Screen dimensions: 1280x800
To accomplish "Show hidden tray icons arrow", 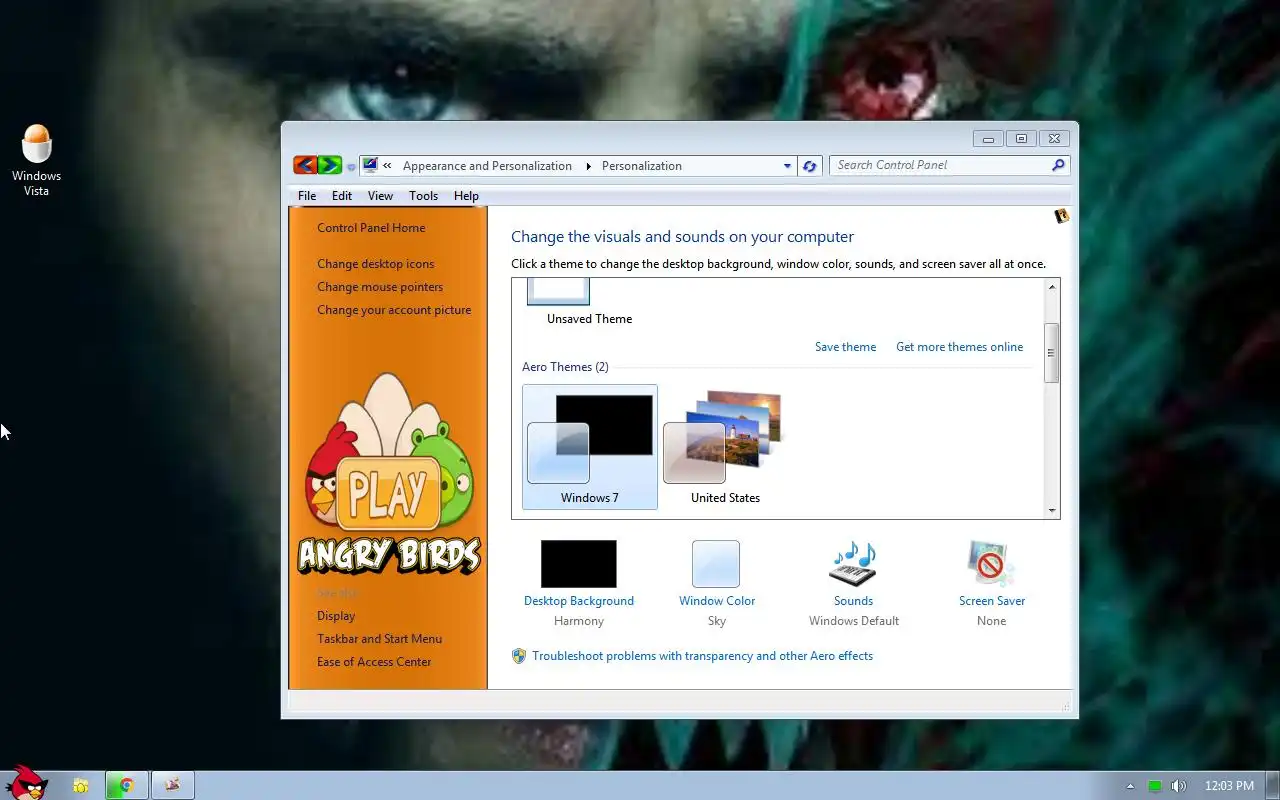I will point(1130,786).
